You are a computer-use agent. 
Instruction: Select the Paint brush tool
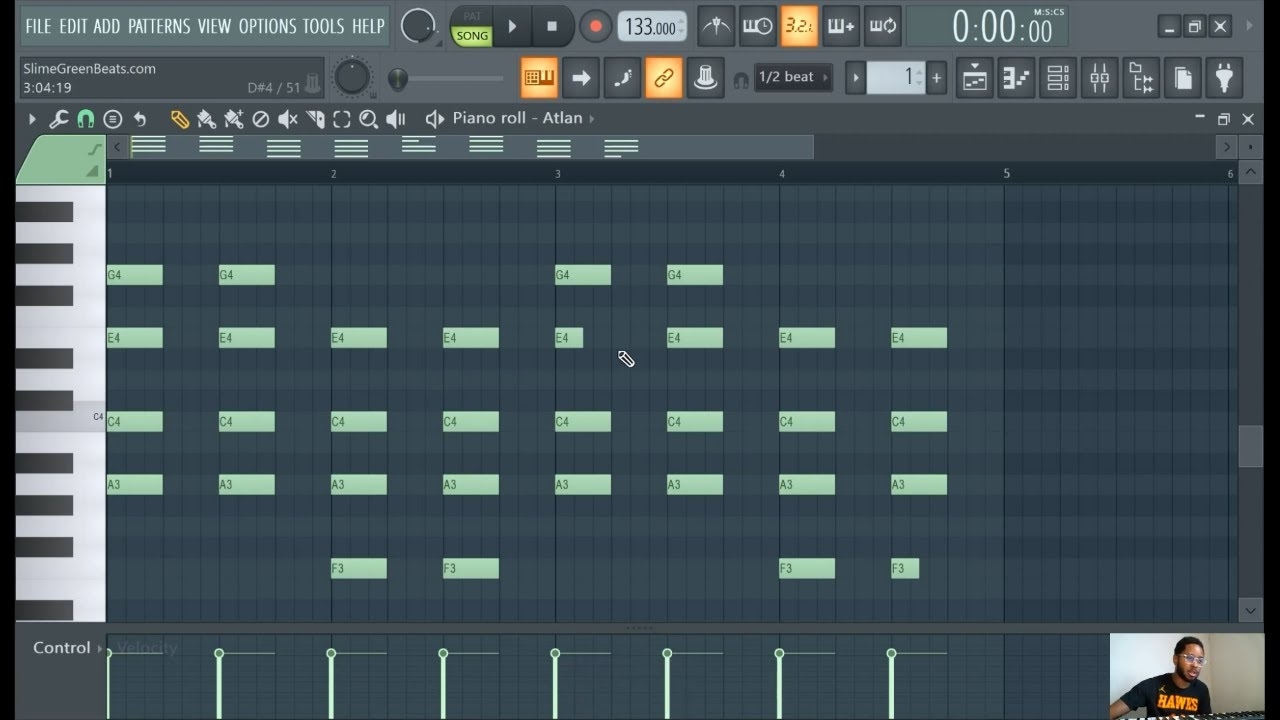207,118
